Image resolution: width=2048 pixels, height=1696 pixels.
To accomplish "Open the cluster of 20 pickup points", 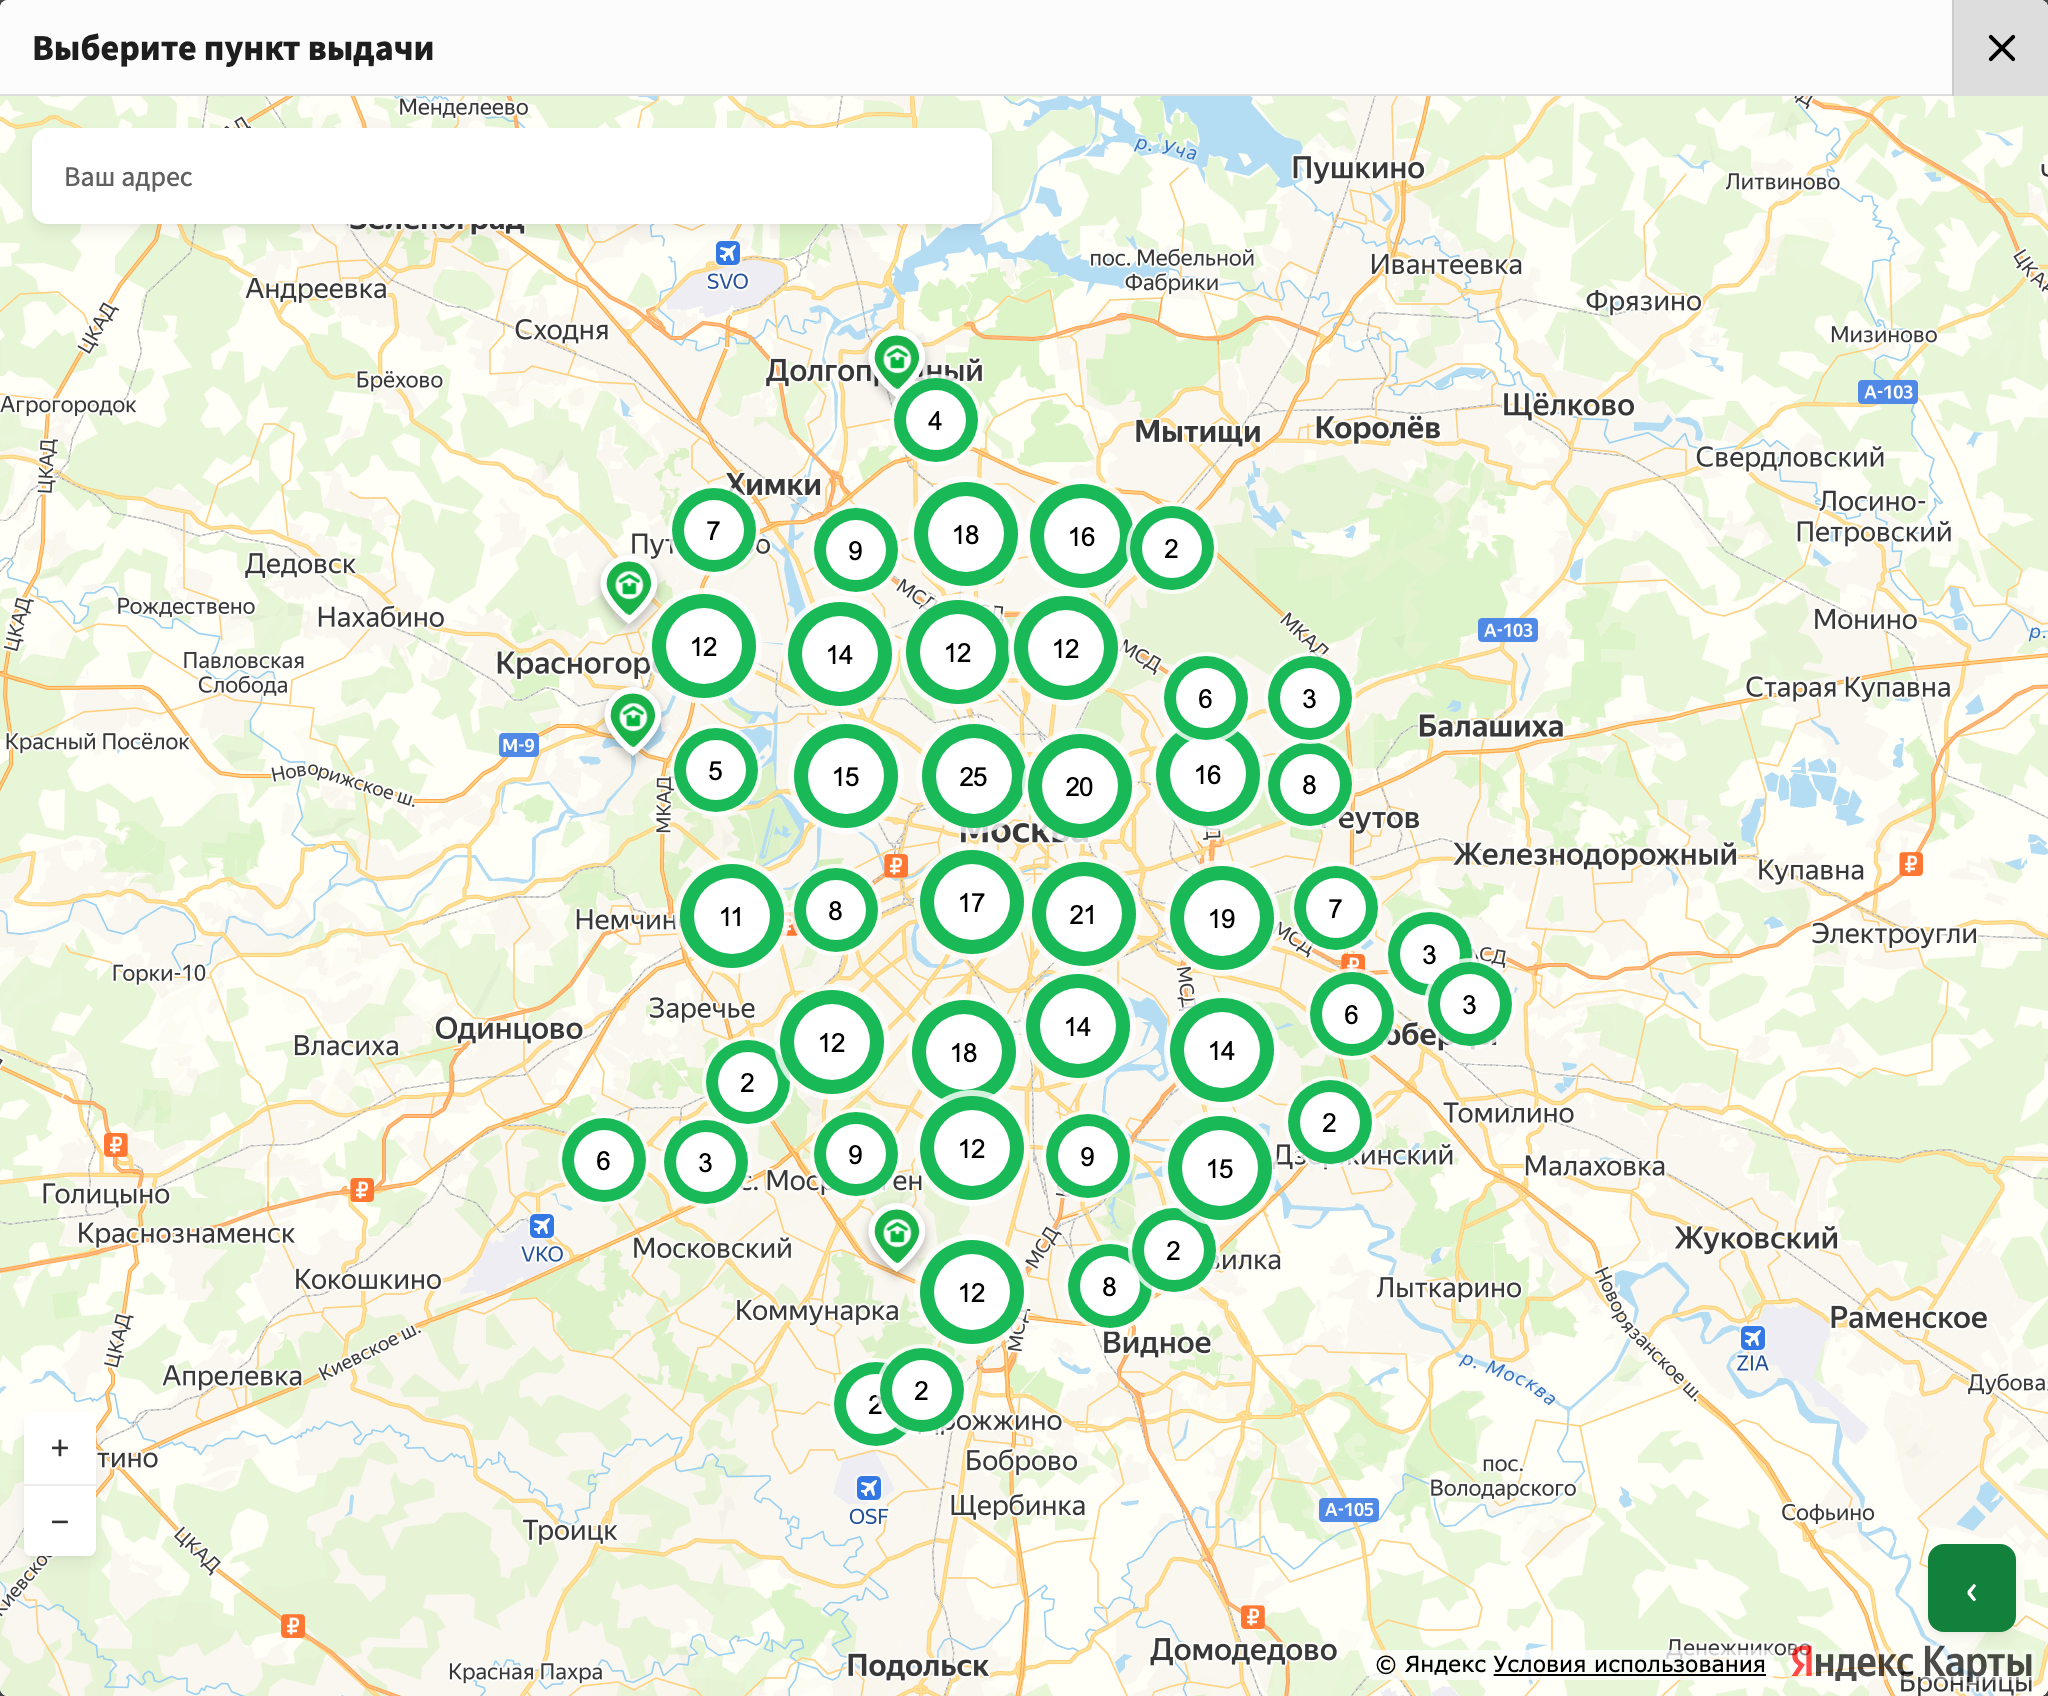I will pos(1079,786).
